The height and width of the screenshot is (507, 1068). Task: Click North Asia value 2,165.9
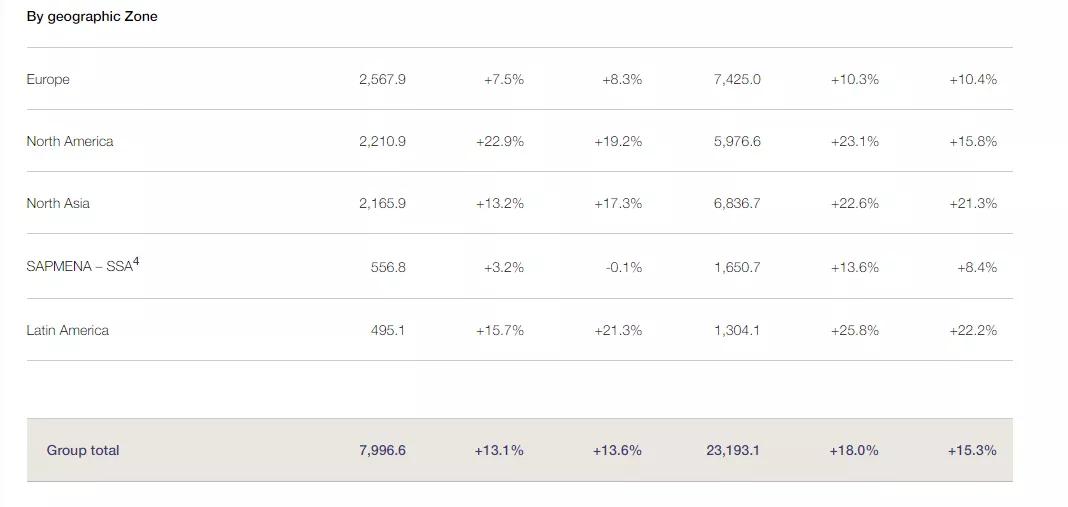coord(382,203)
